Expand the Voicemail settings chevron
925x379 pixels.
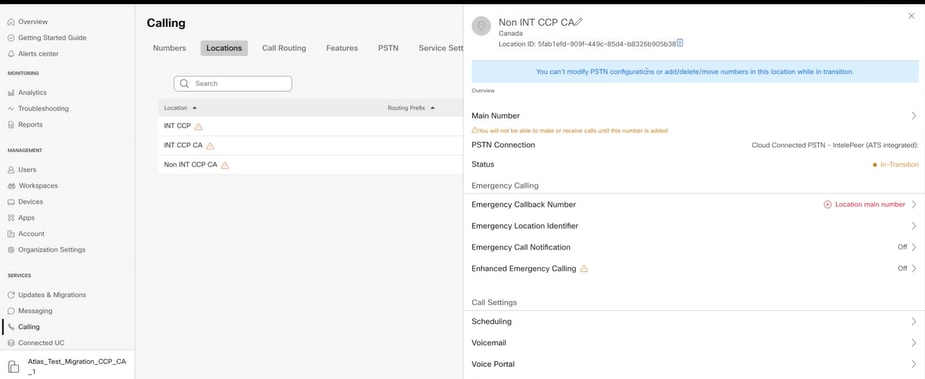coord(913,343)
